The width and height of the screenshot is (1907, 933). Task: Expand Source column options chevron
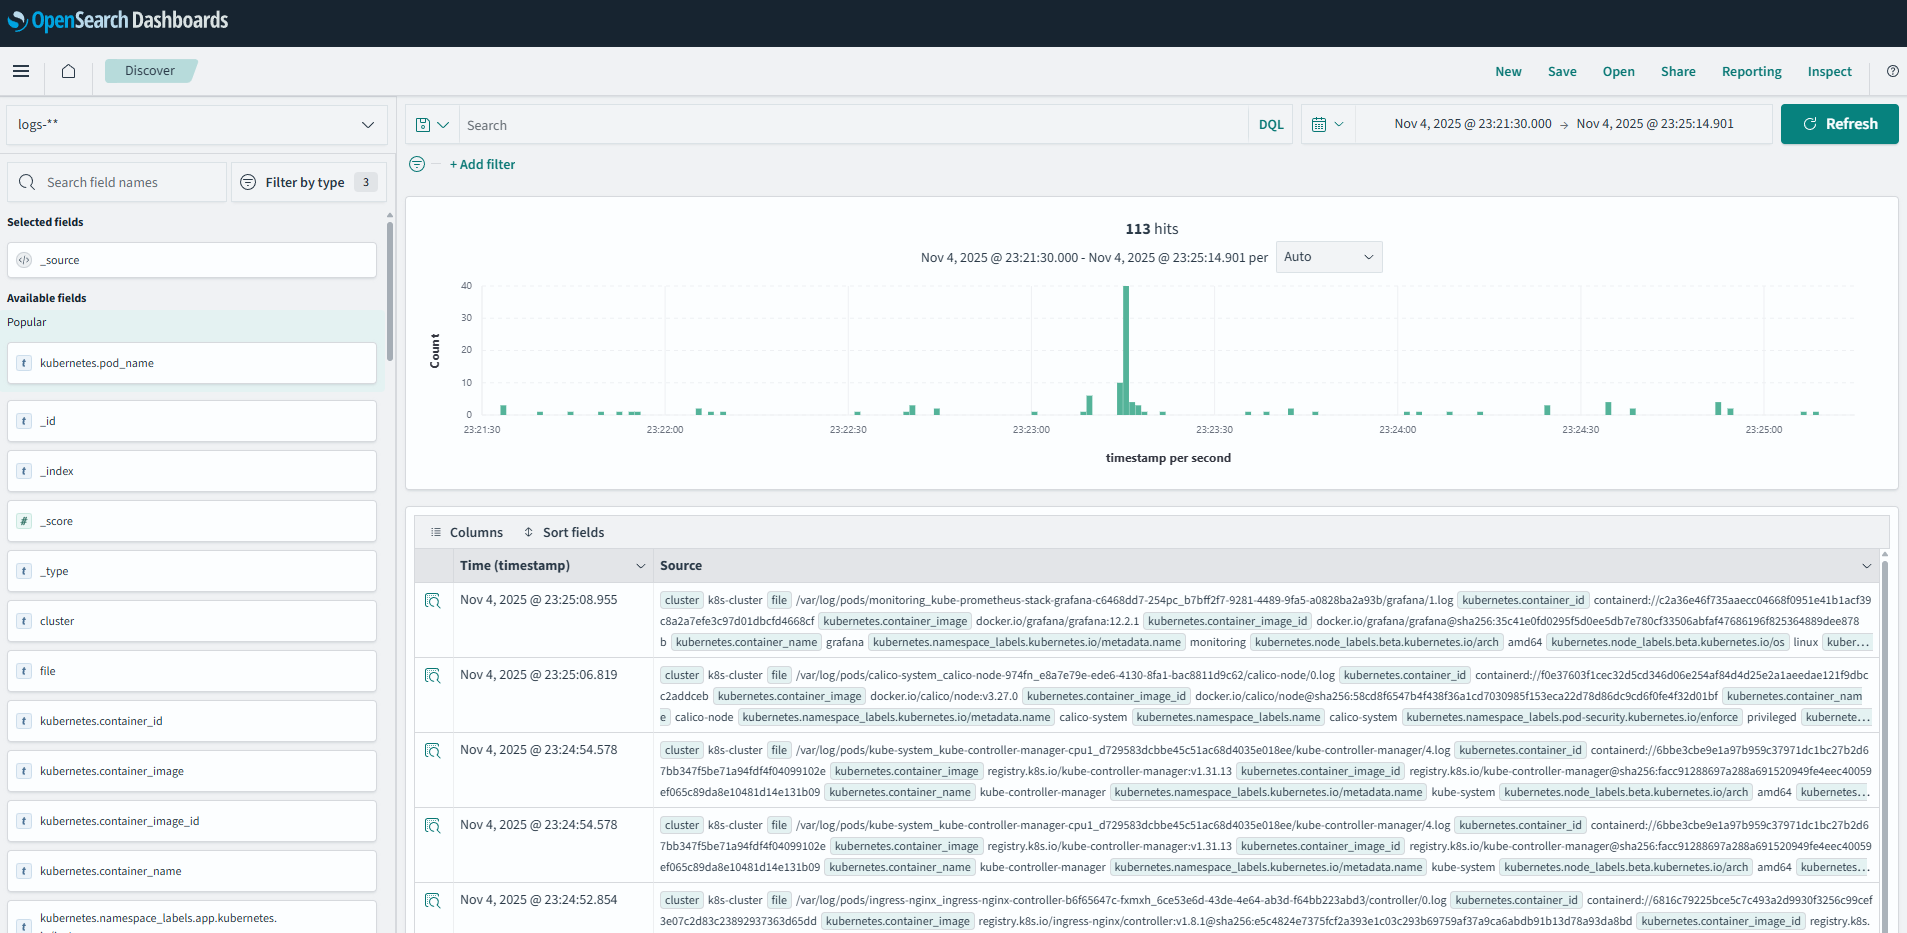[x=1866, y=566]
